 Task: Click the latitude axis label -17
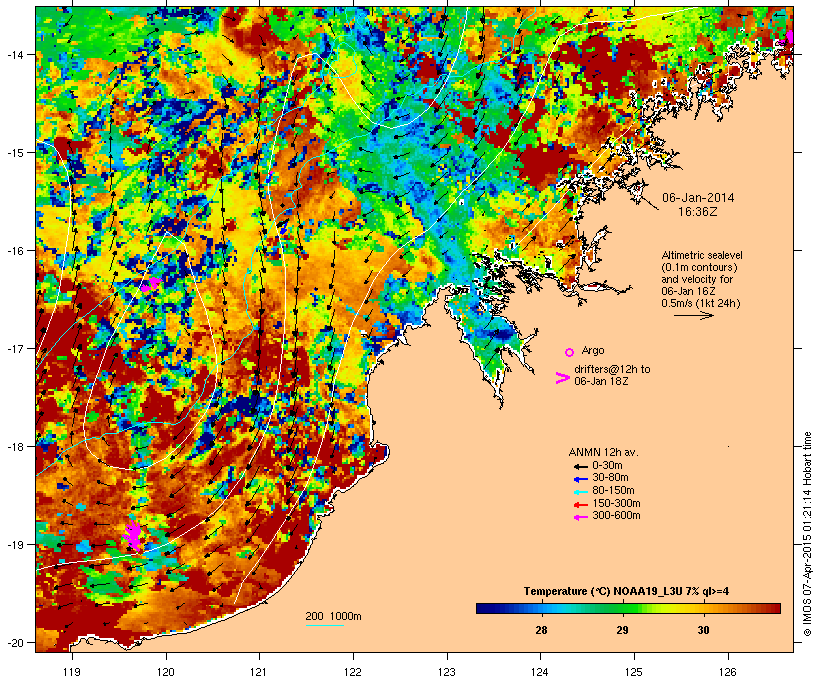(x=14, y=348)
